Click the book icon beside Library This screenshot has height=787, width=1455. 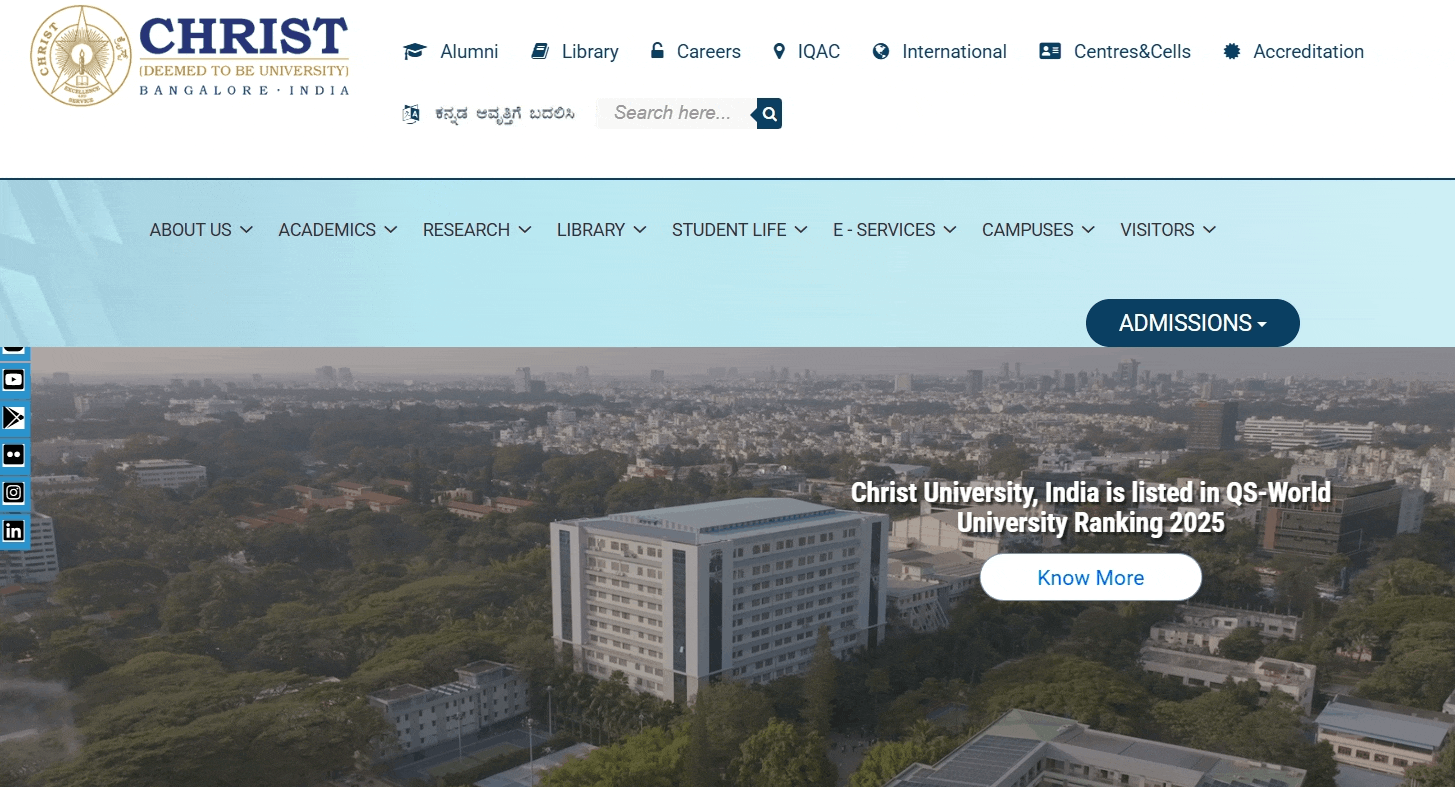[540, 51]
